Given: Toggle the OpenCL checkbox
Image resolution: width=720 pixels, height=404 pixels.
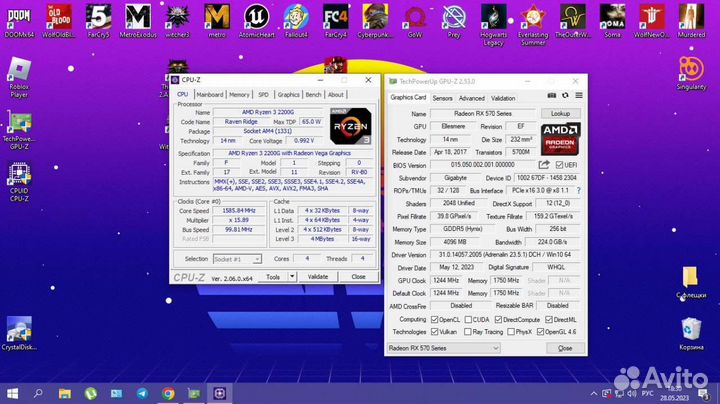Looking at the screenshot, I should click(434, 320).
